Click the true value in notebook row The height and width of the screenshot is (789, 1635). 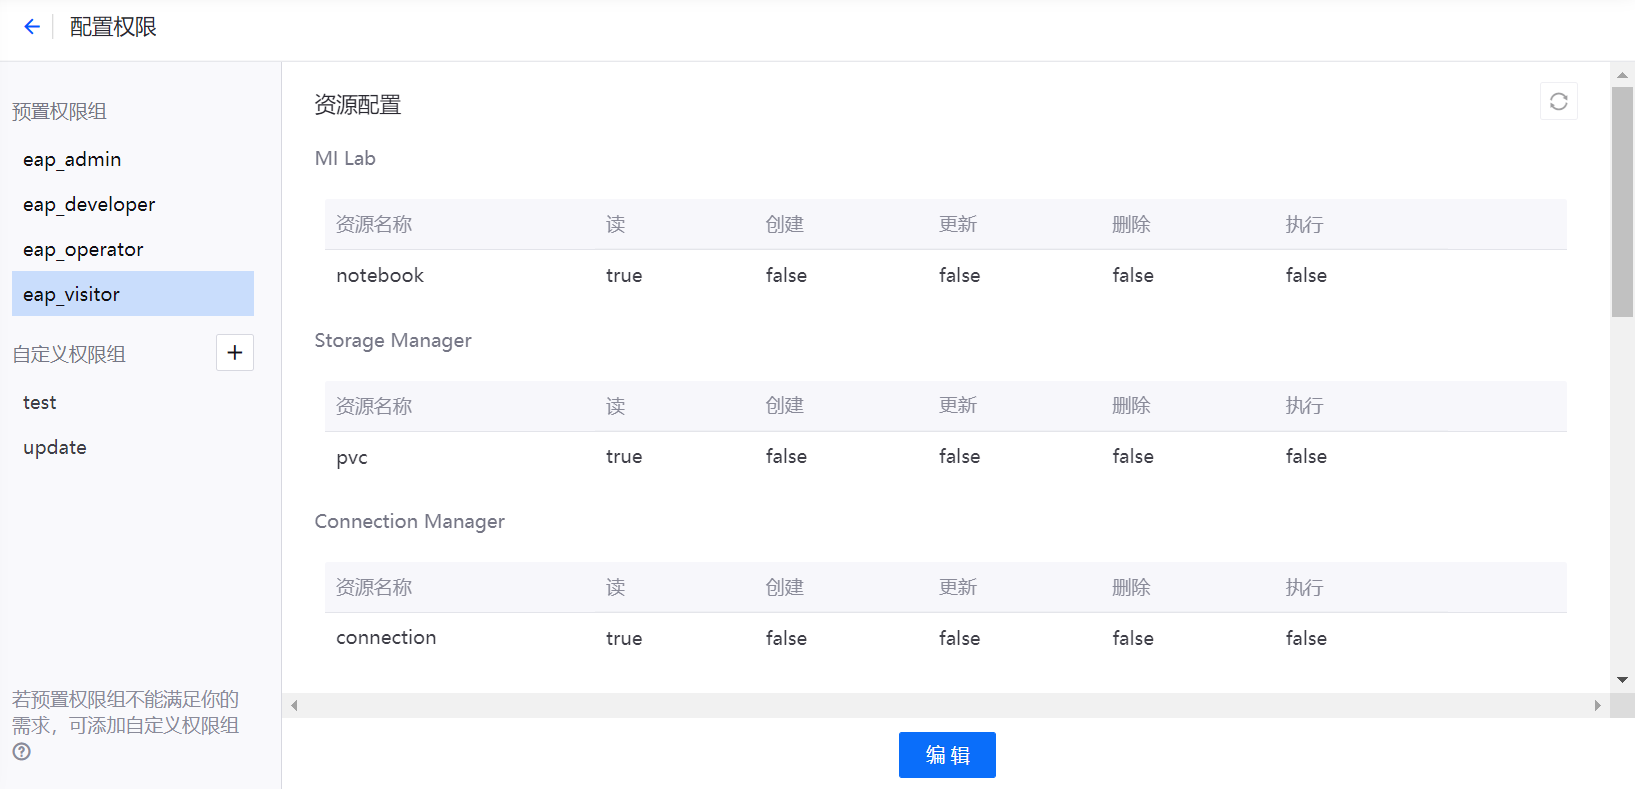click(x=624, y=275)
